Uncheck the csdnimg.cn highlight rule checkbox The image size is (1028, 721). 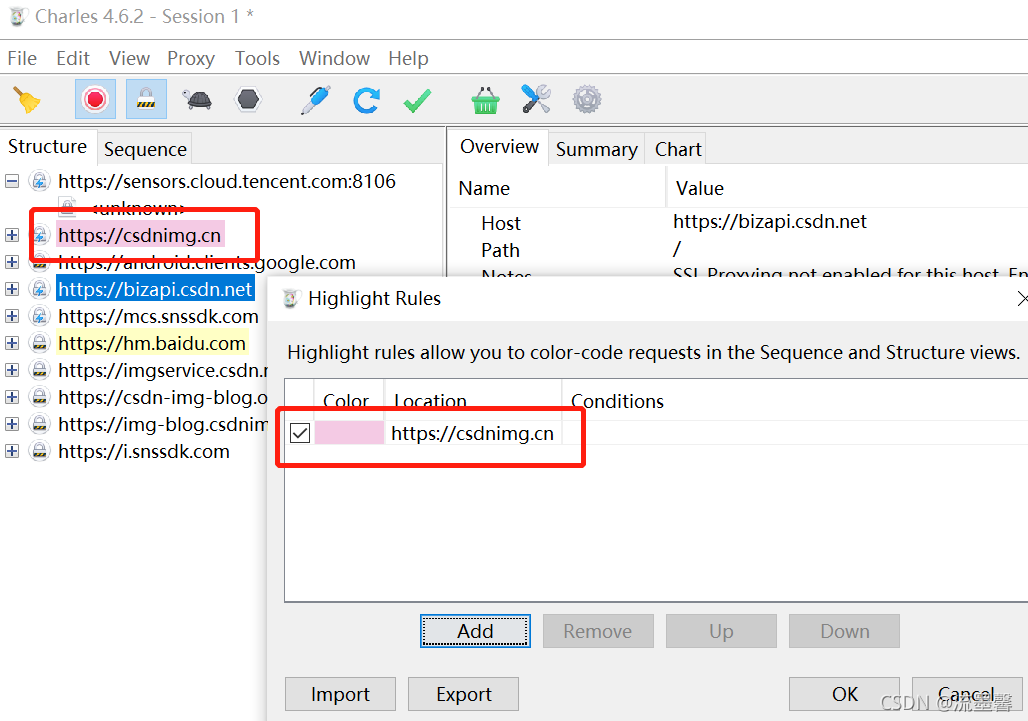[300, 433]
